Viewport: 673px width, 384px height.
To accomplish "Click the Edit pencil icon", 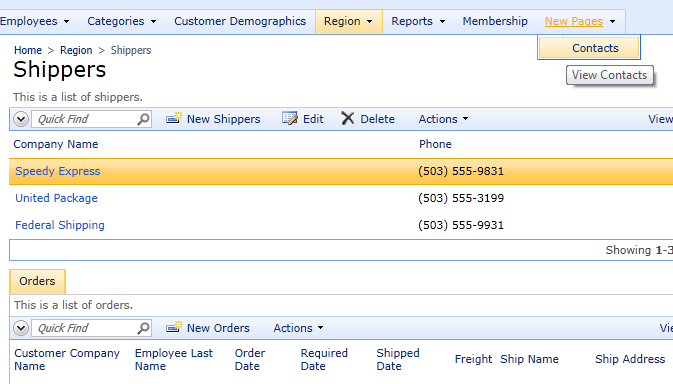I will (x=290, y=118).
